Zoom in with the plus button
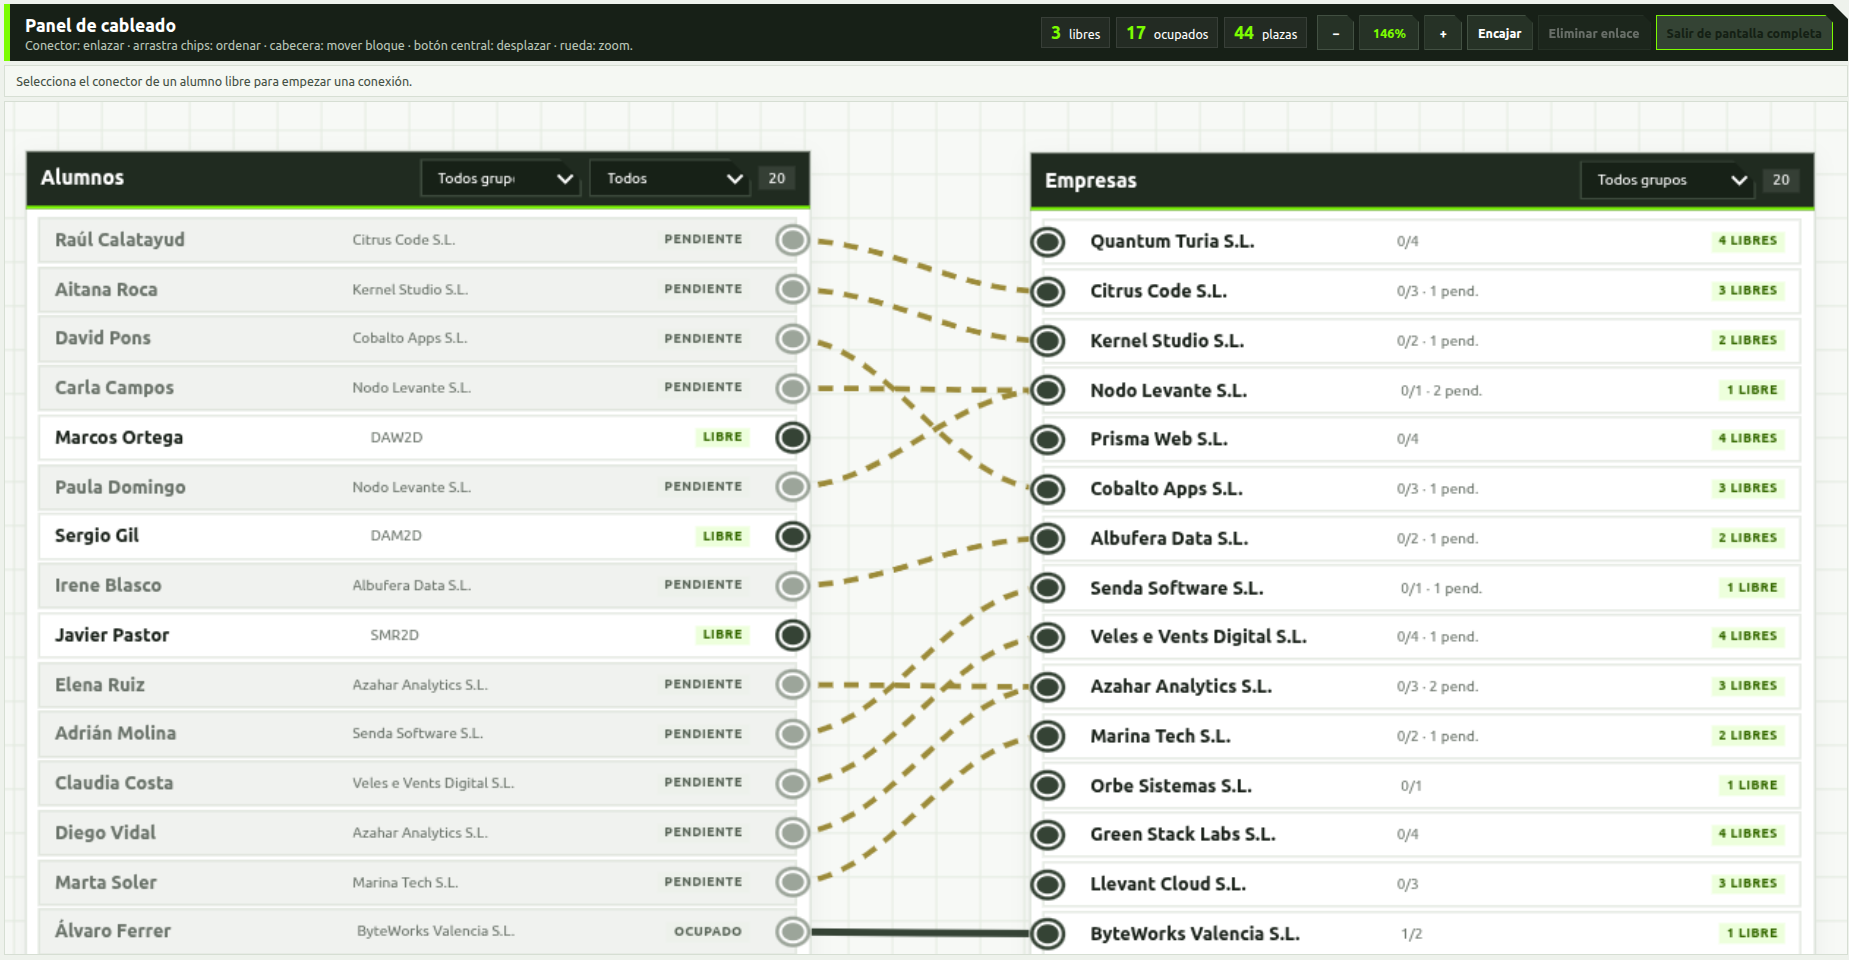 tap(1442, 33)
